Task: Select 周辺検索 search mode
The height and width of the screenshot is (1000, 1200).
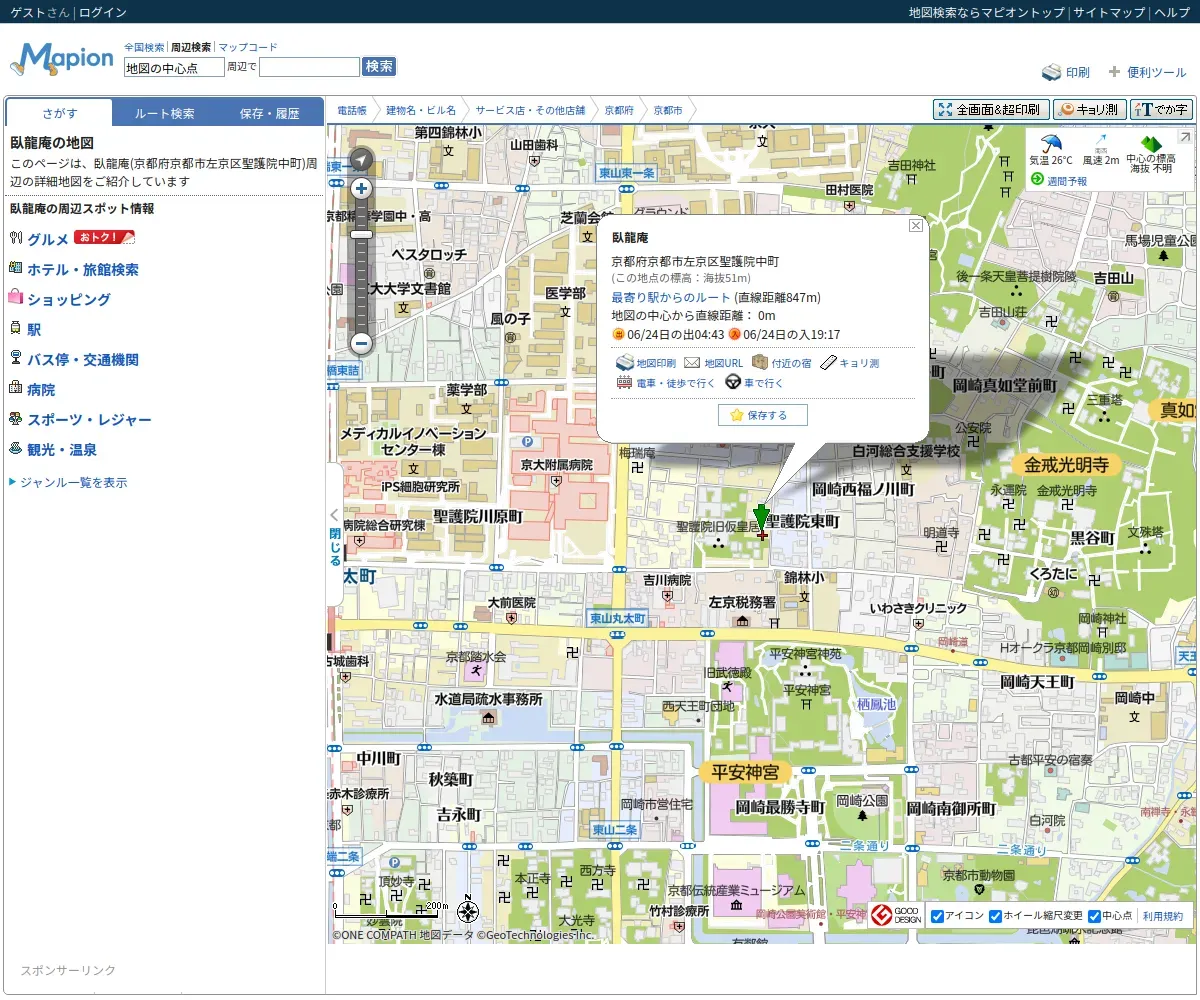Action: (x=191, y=47)
